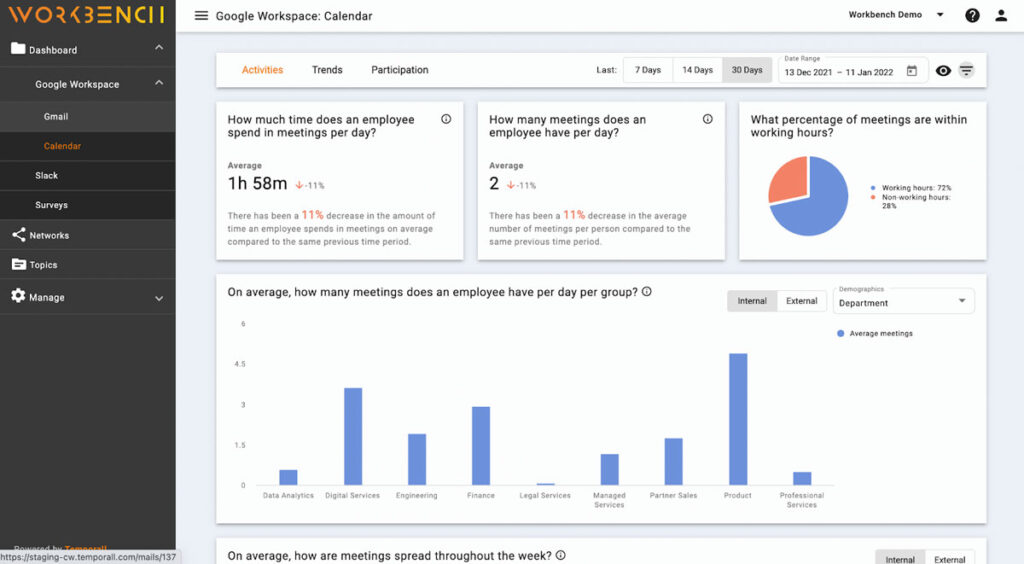Click the Average meetings legend entry
The height and width of the screenshot is (564, 1024).
(875, 334)
